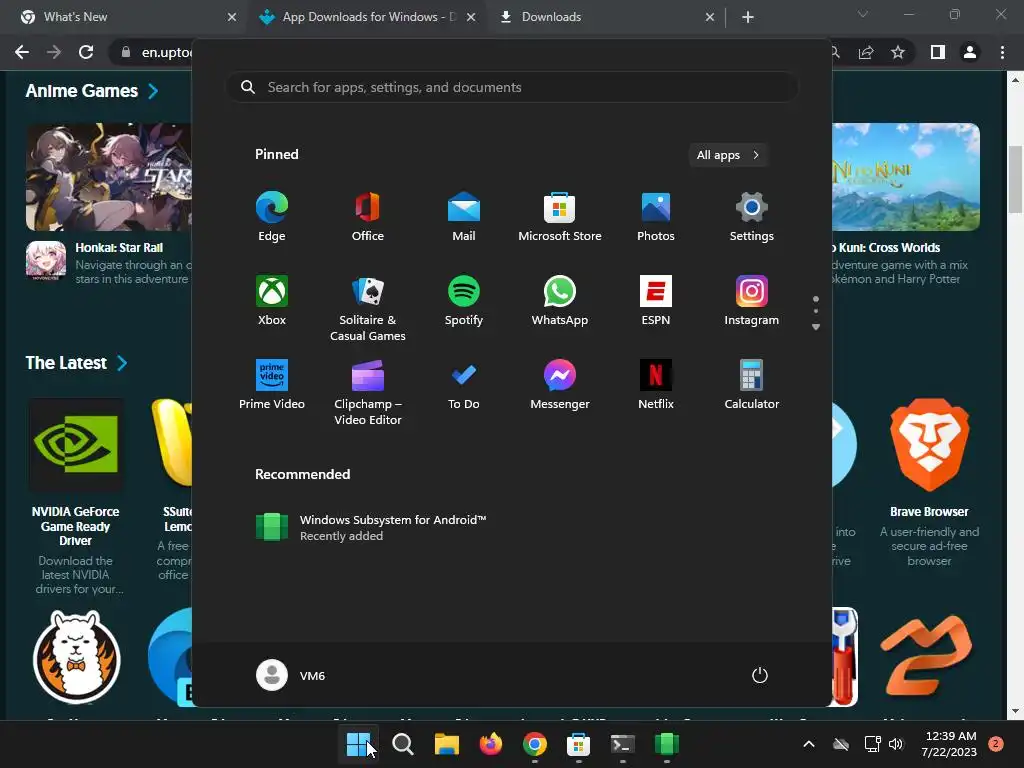
Task: Open WhatsApp pinned app
Action: (x=560, y=300)
